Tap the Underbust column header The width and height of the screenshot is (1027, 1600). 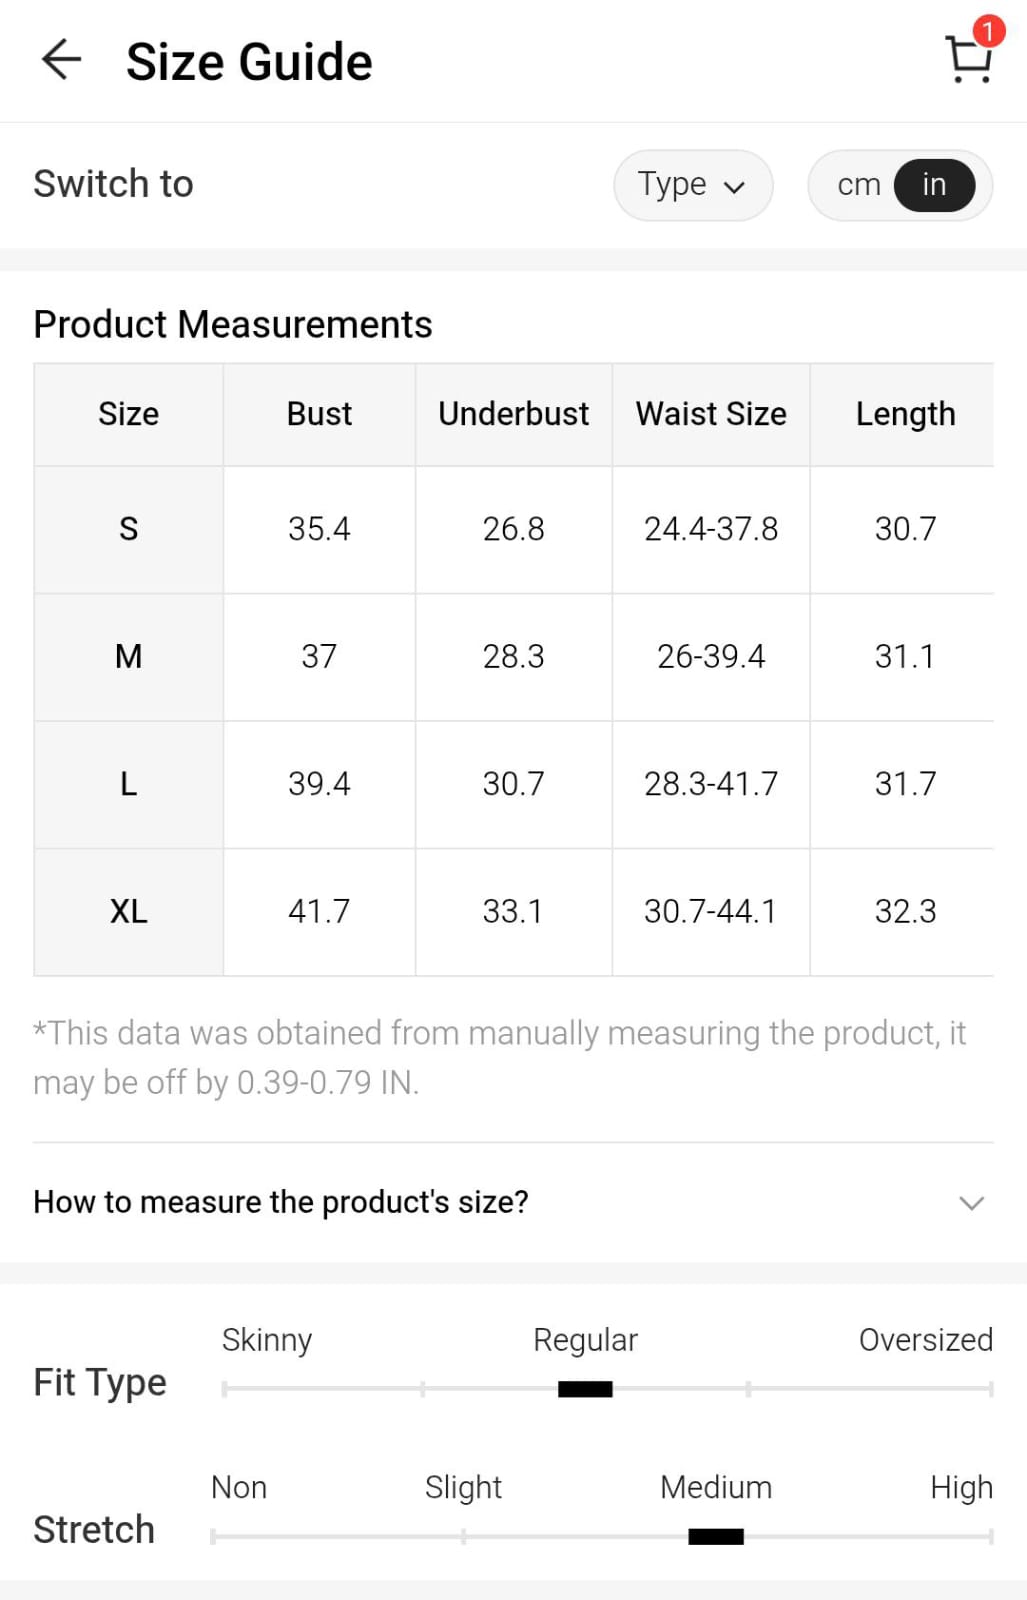coord(513,414)
